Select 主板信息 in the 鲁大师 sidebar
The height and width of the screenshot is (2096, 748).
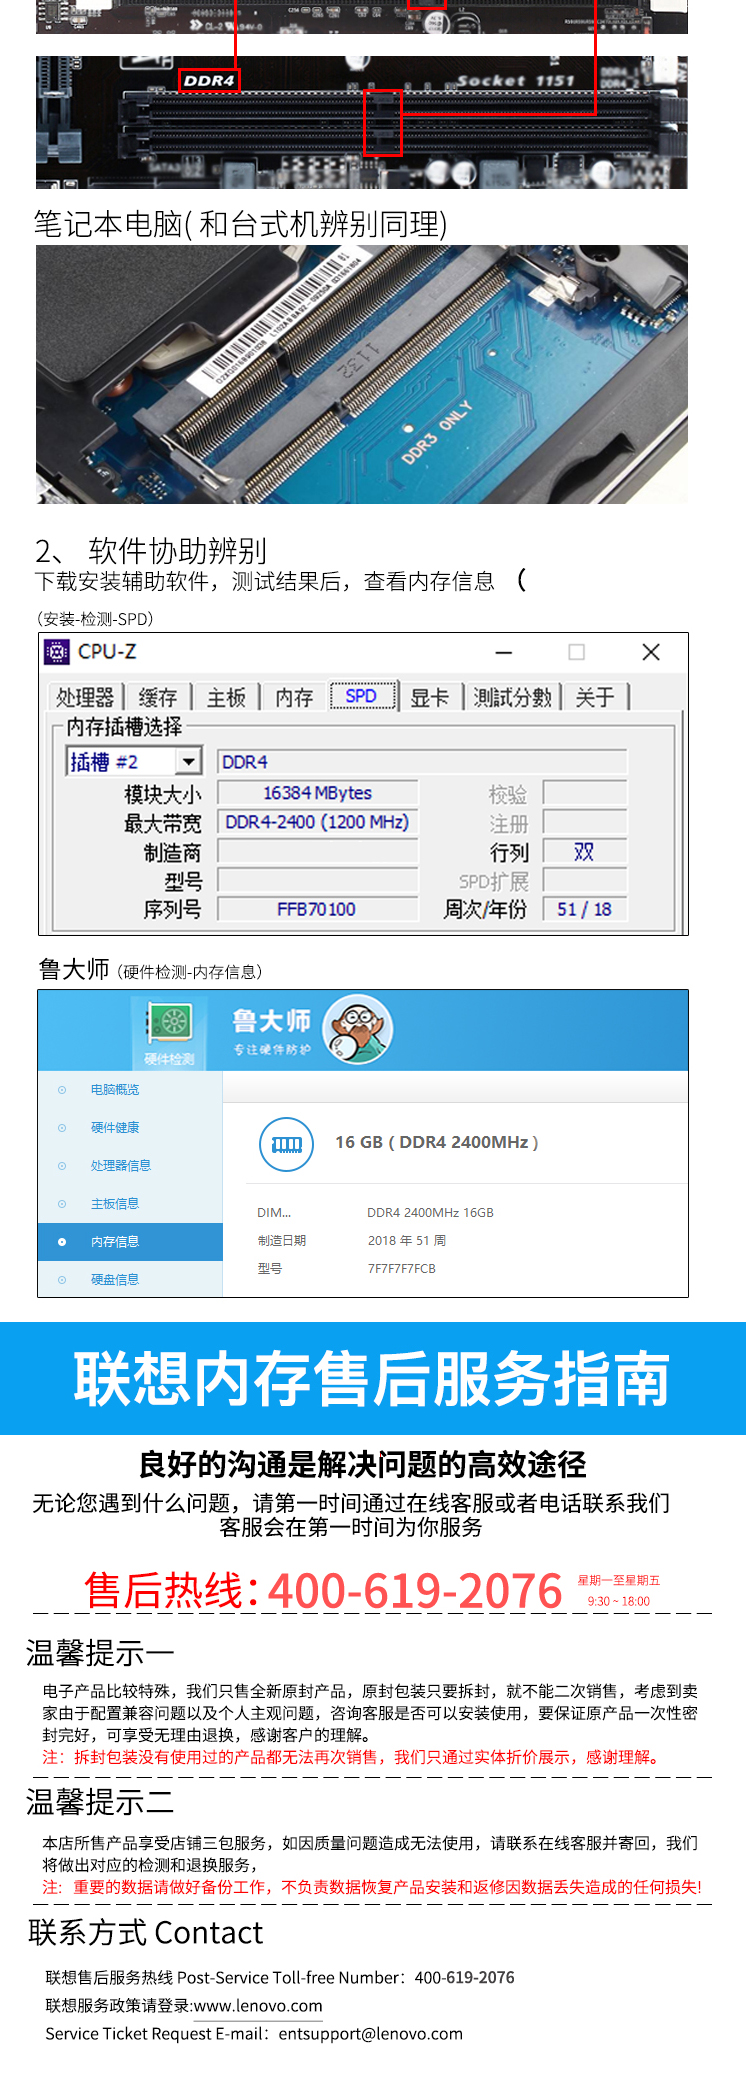(x=115, y=1204)
